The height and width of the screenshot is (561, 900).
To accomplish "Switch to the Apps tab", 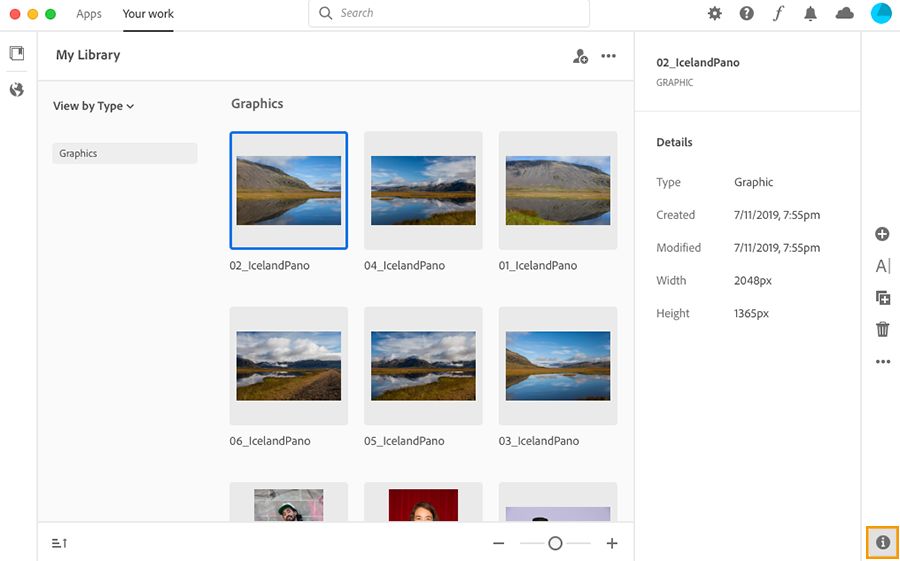I will pos(89,14).
